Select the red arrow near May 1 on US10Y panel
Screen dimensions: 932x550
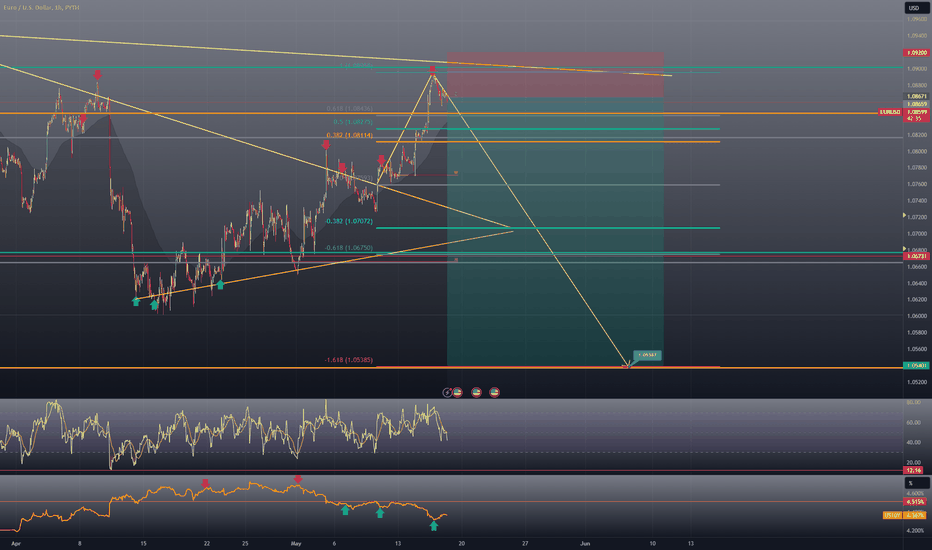[298, 479]
